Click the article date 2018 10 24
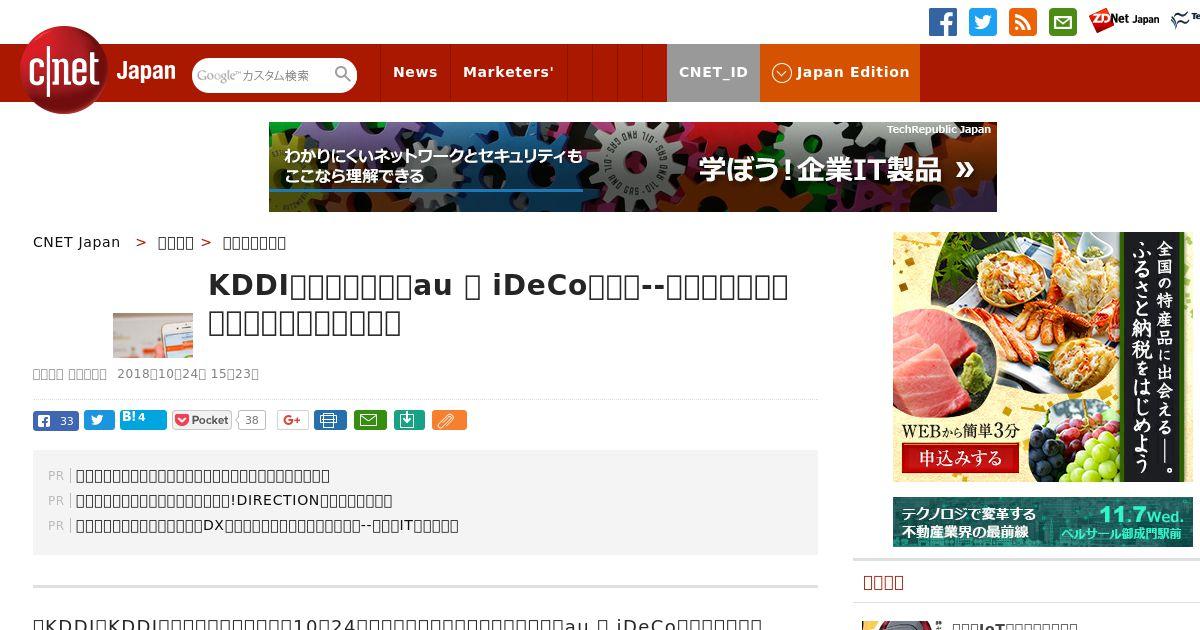Viewport: 1200px width, 630px height. point(188,374)
